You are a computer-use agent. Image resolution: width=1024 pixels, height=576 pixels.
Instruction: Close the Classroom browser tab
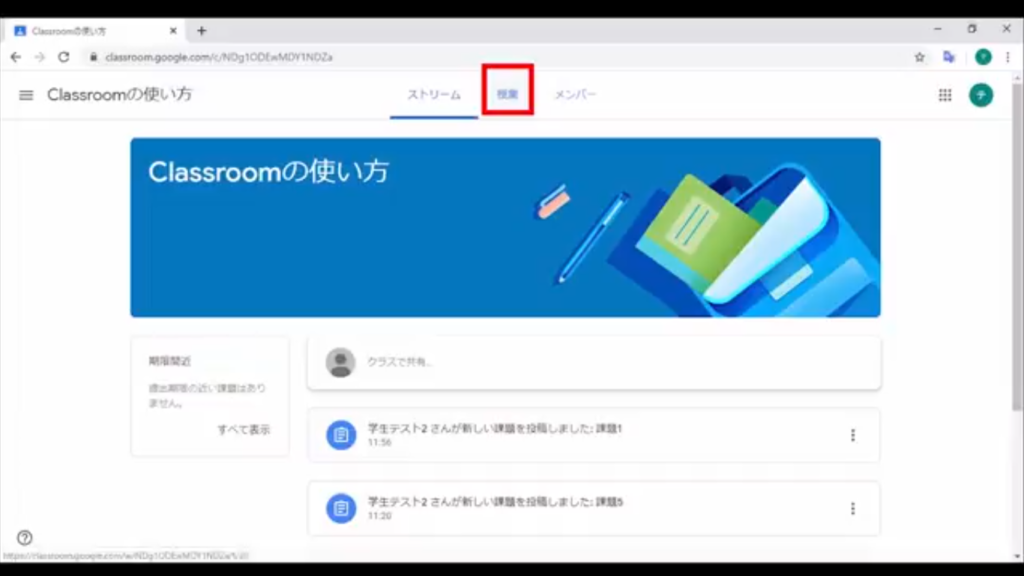(x=173, y=31)
